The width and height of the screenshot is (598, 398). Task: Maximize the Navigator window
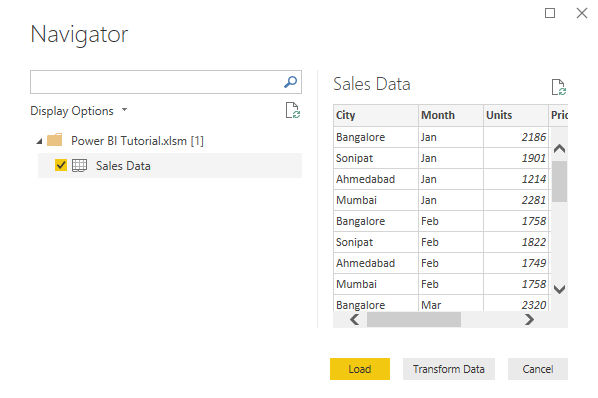(550, 13)
